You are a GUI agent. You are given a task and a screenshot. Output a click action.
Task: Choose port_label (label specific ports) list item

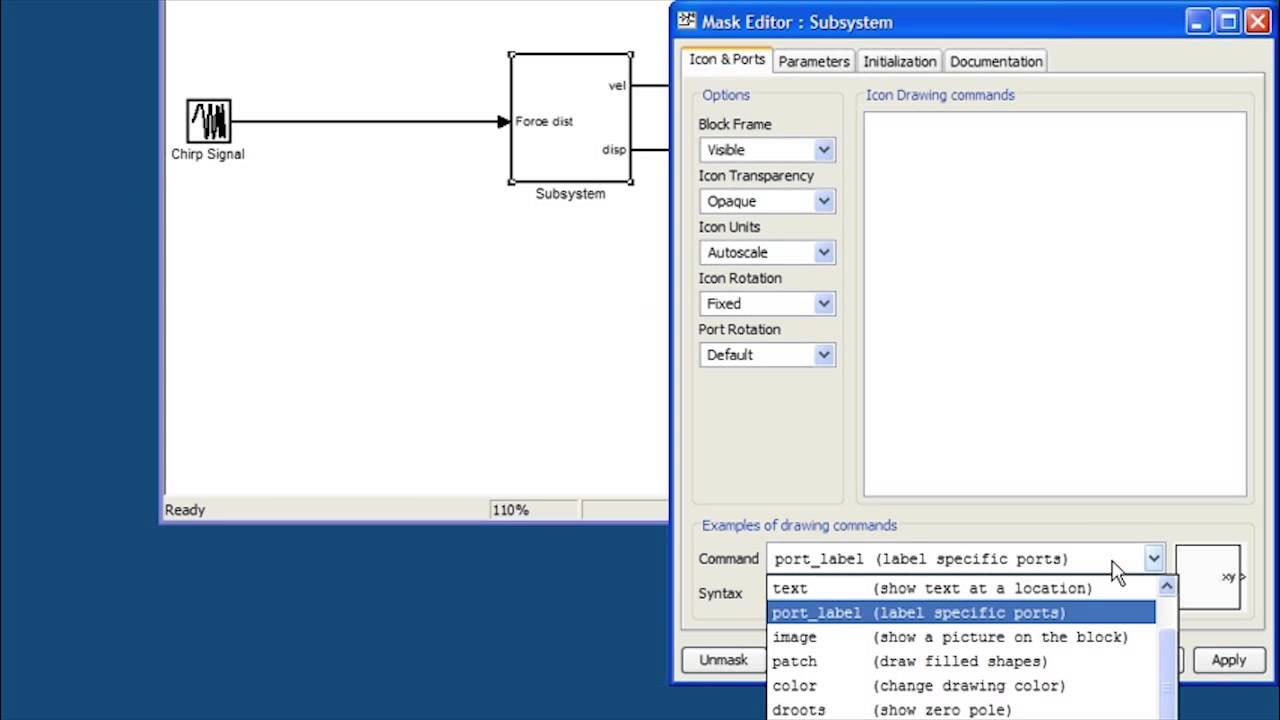point(962,612)
